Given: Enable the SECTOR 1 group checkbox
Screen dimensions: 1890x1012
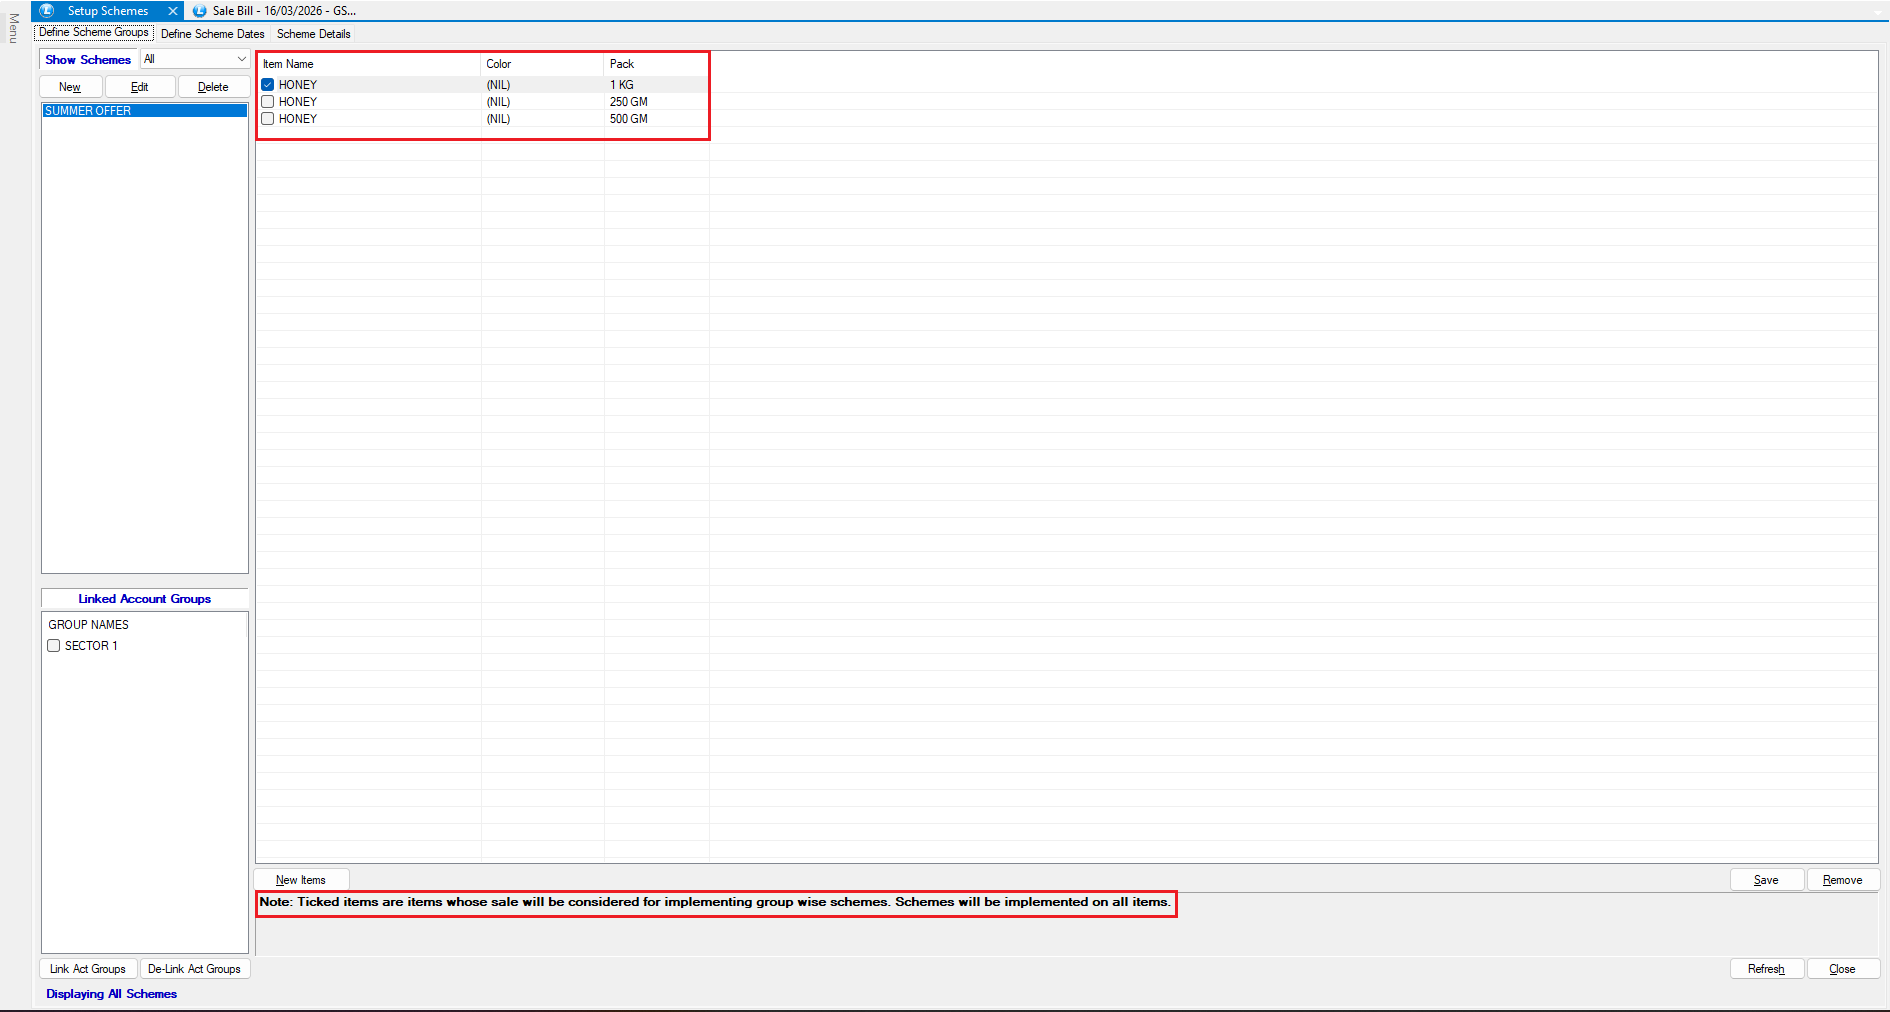Looking at the screenshot, I should (54, 646).
